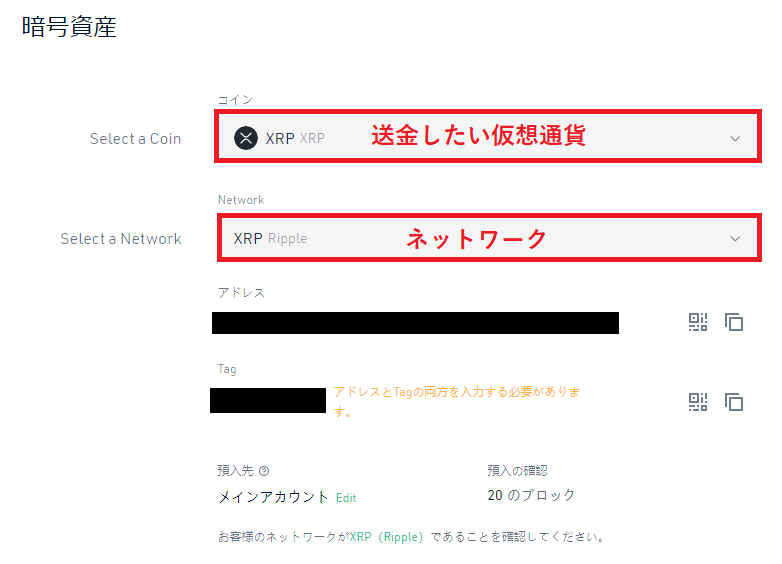Click the XRP coin logo icon
The height and width of the screenshot is (564, 782).
point(246,138)
